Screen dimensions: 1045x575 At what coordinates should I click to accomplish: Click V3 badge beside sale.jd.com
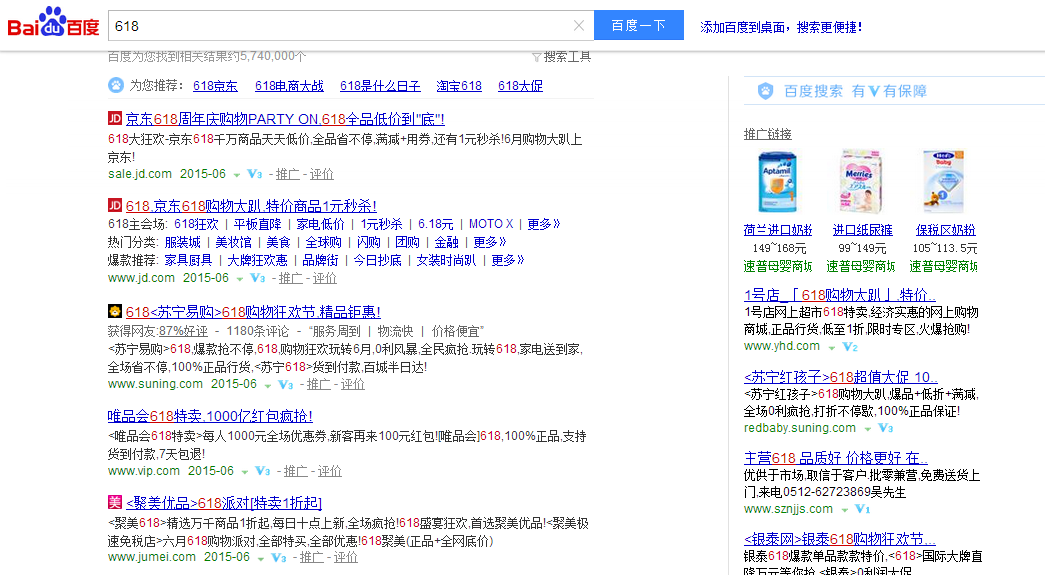tap(255, 174)
